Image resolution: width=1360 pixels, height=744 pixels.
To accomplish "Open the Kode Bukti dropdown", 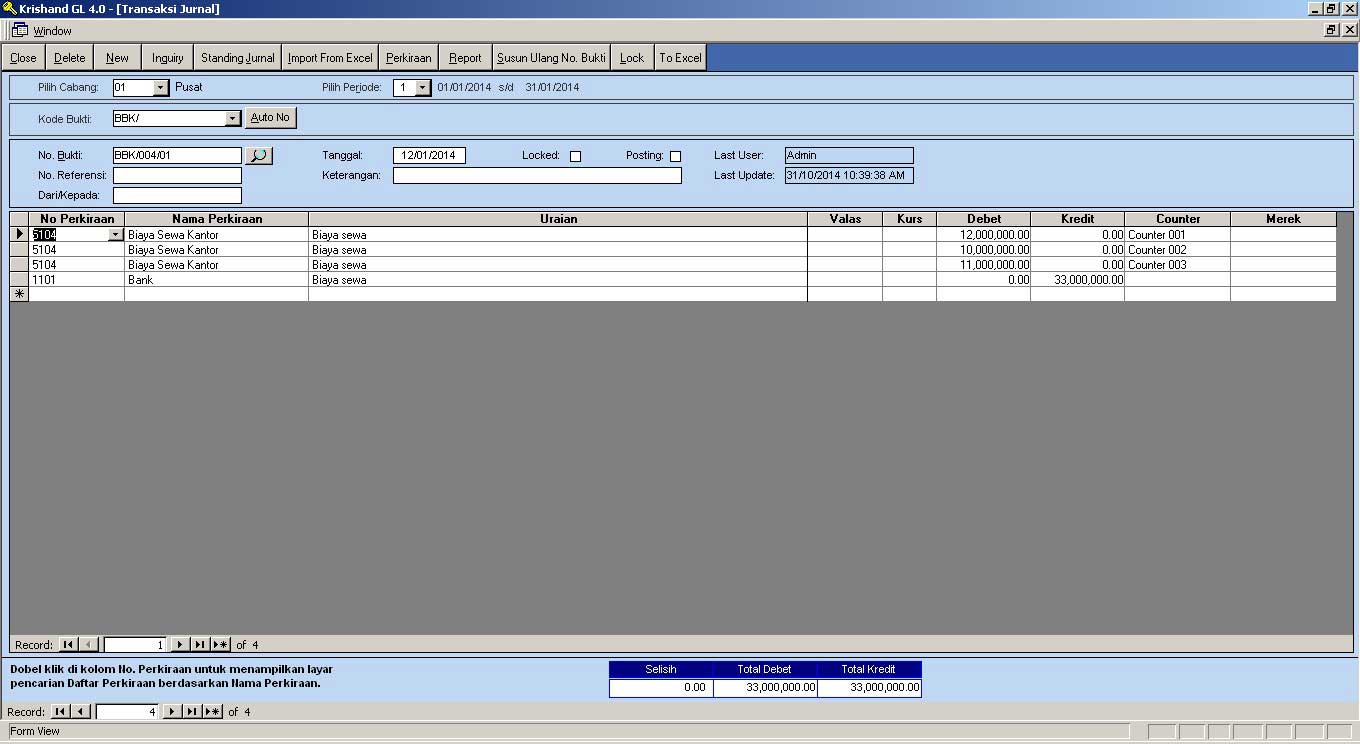I will tap(232, 118).
